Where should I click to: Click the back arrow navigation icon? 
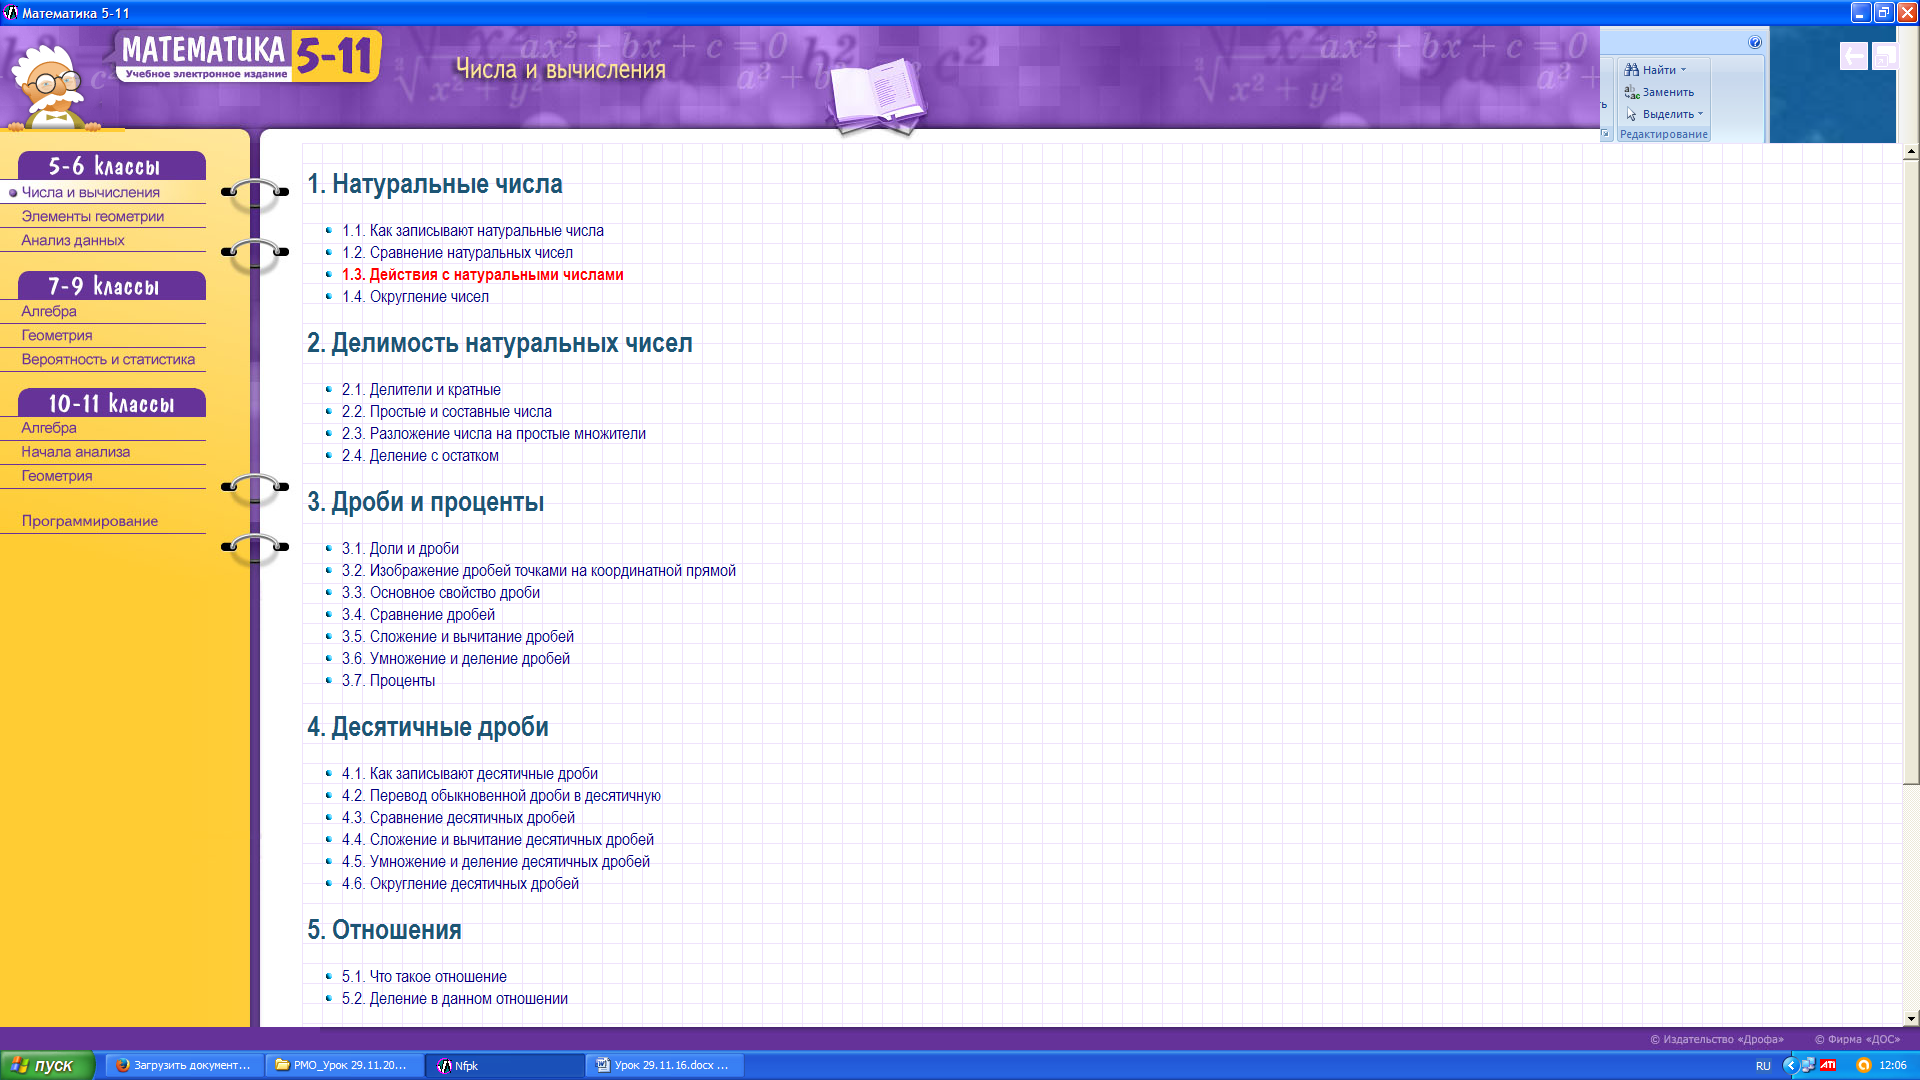1853,56
